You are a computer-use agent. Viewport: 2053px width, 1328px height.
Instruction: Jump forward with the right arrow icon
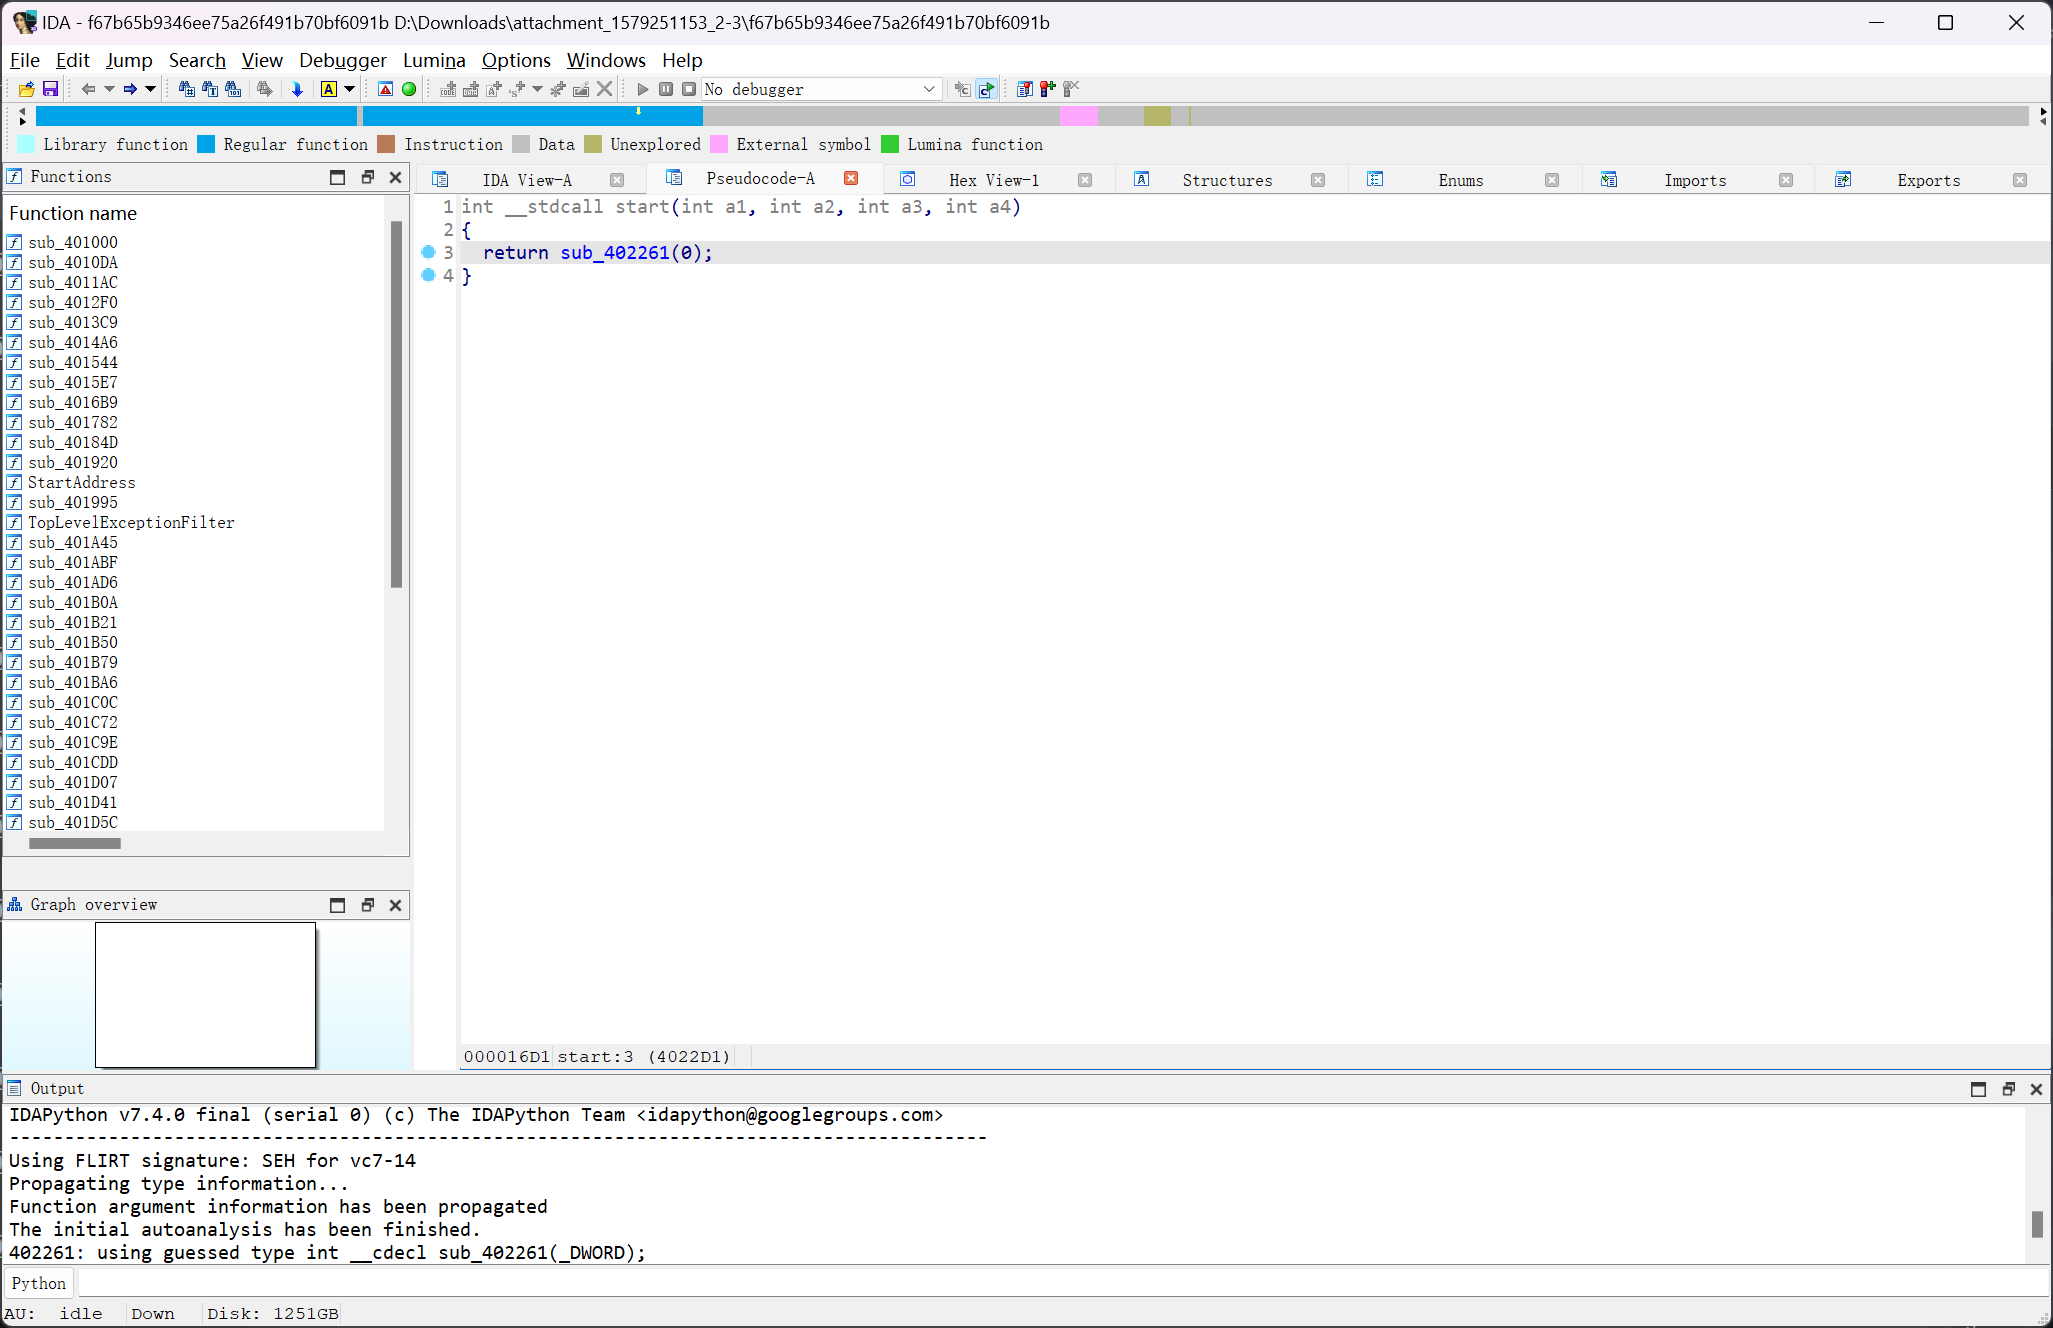tap(130, 89)
